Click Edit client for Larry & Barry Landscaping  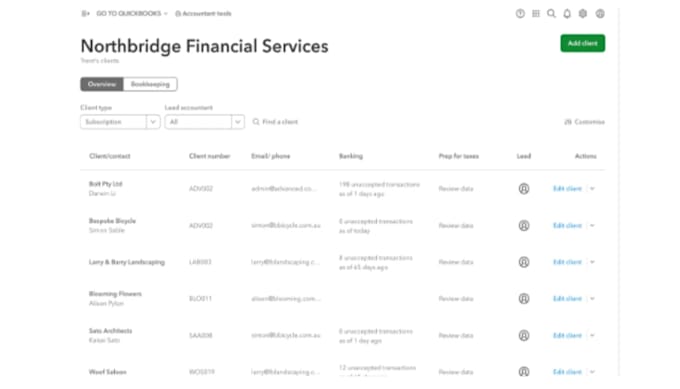567,262
